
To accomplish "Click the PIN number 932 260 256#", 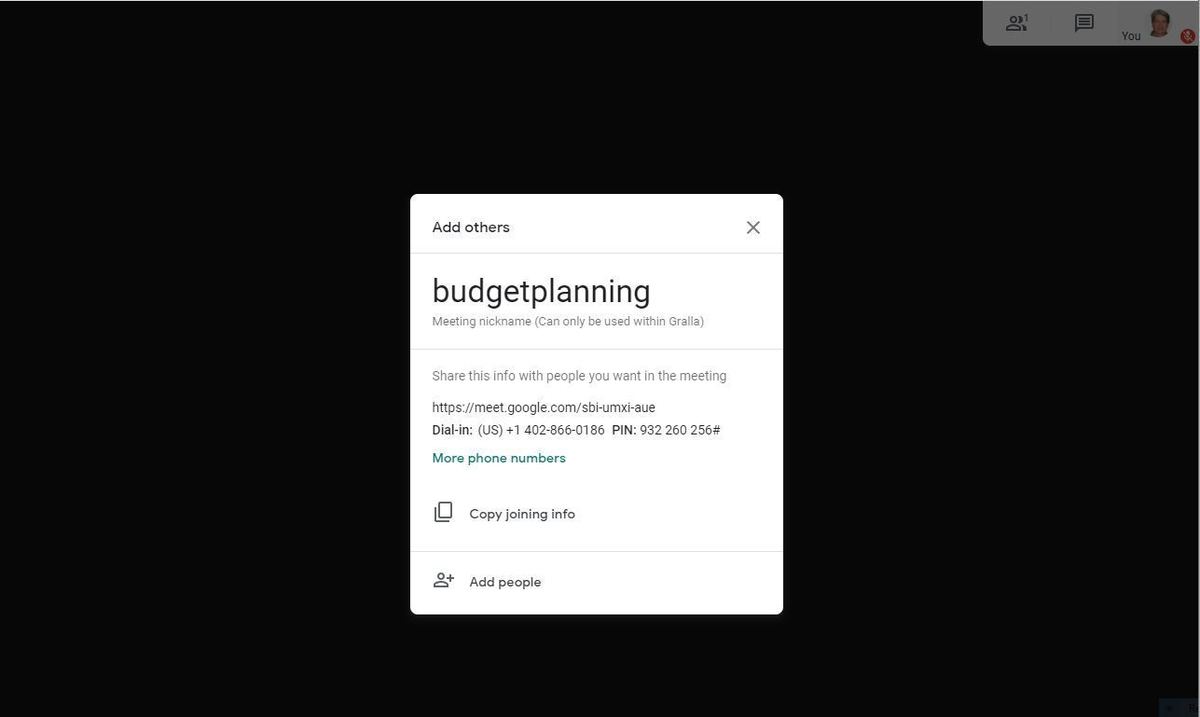I will 680,430.
